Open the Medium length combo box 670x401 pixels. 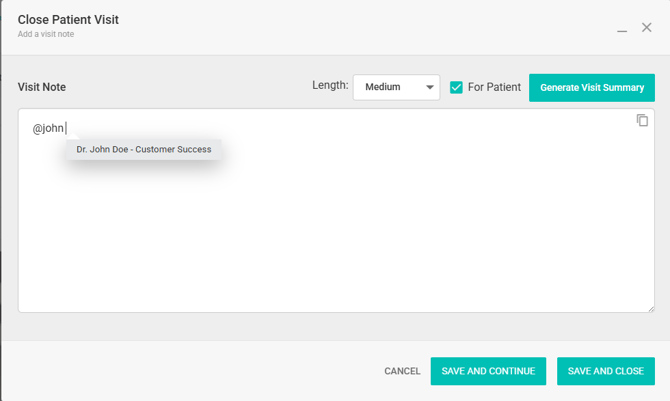(x=395, y=88)
